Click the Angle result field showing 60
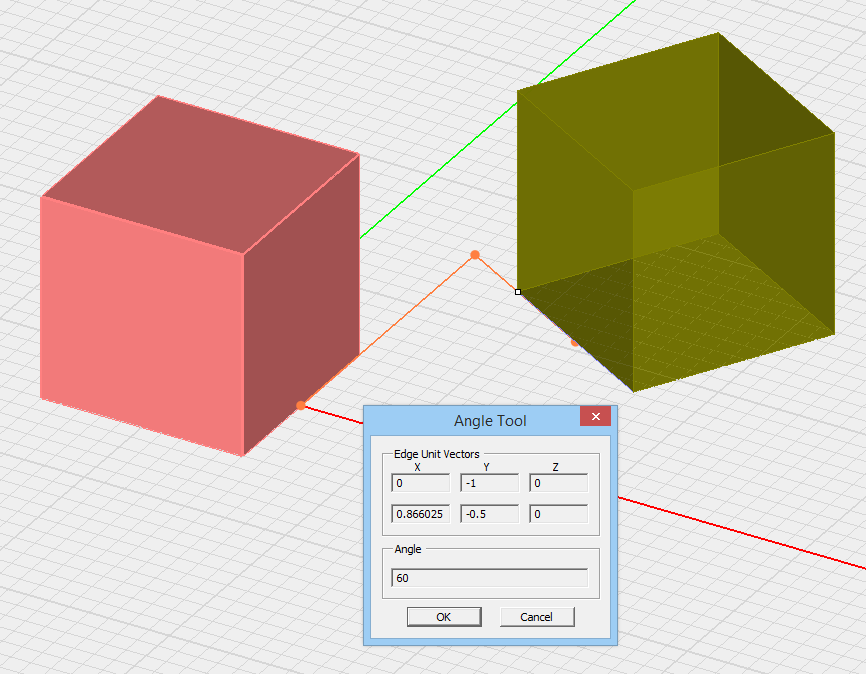 click(x=489, y=578)
